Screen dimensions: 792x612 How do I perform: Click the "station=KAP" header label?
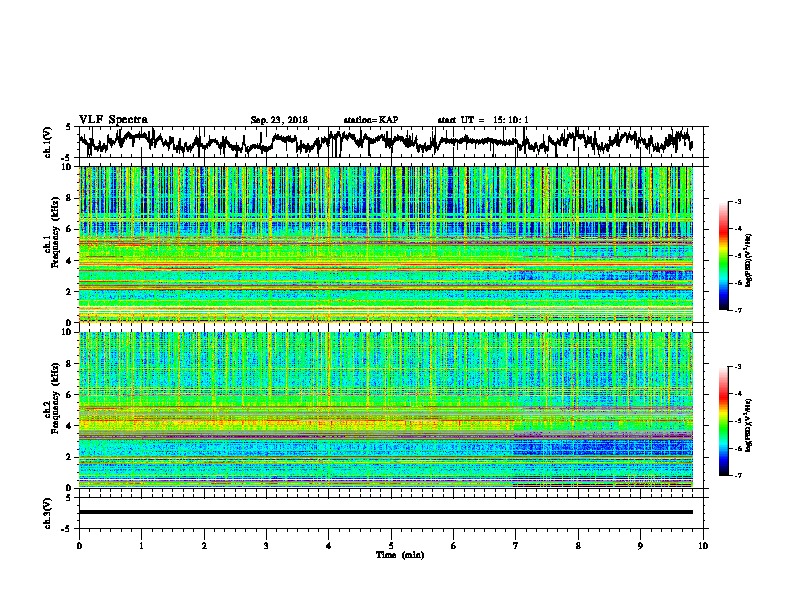click(x=371, y=120)
